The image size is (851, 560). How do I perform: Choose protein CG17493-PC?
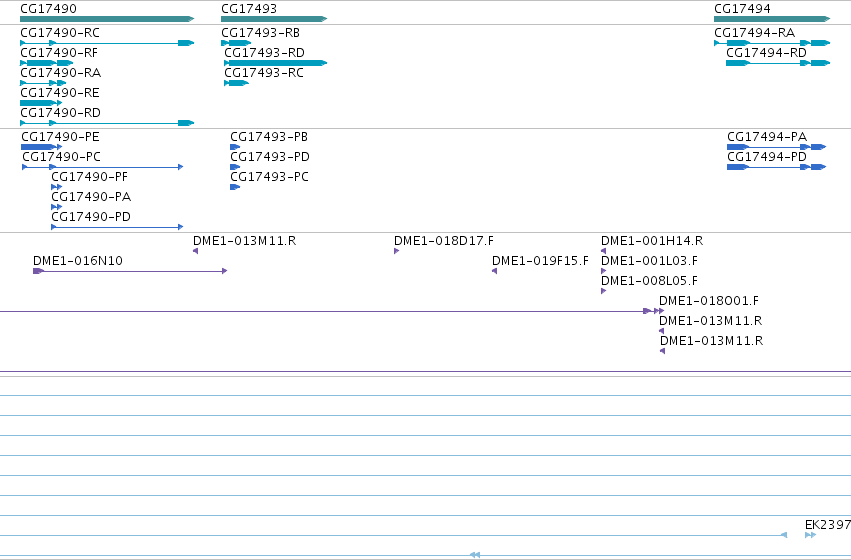point(235,187)
